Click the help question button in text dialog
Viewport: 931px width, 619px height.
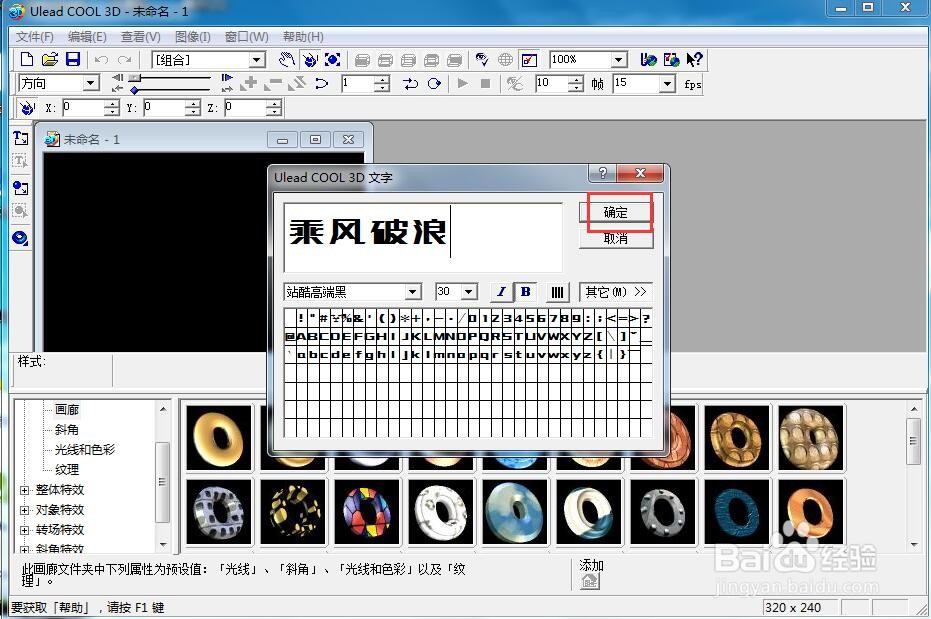tap(602, 173)
